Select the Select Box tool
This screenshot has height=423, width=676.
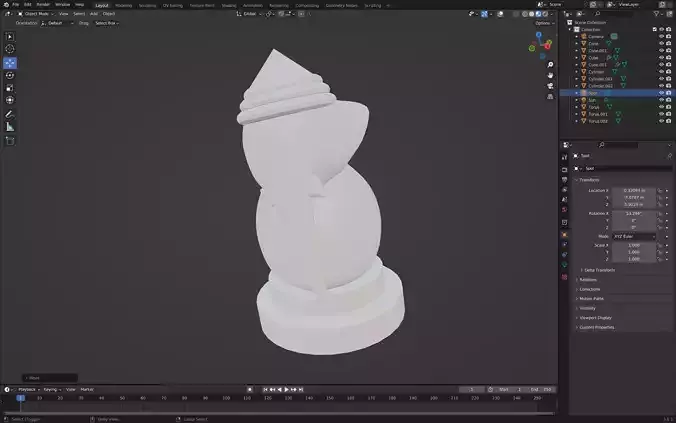click(x=10, y=37)
